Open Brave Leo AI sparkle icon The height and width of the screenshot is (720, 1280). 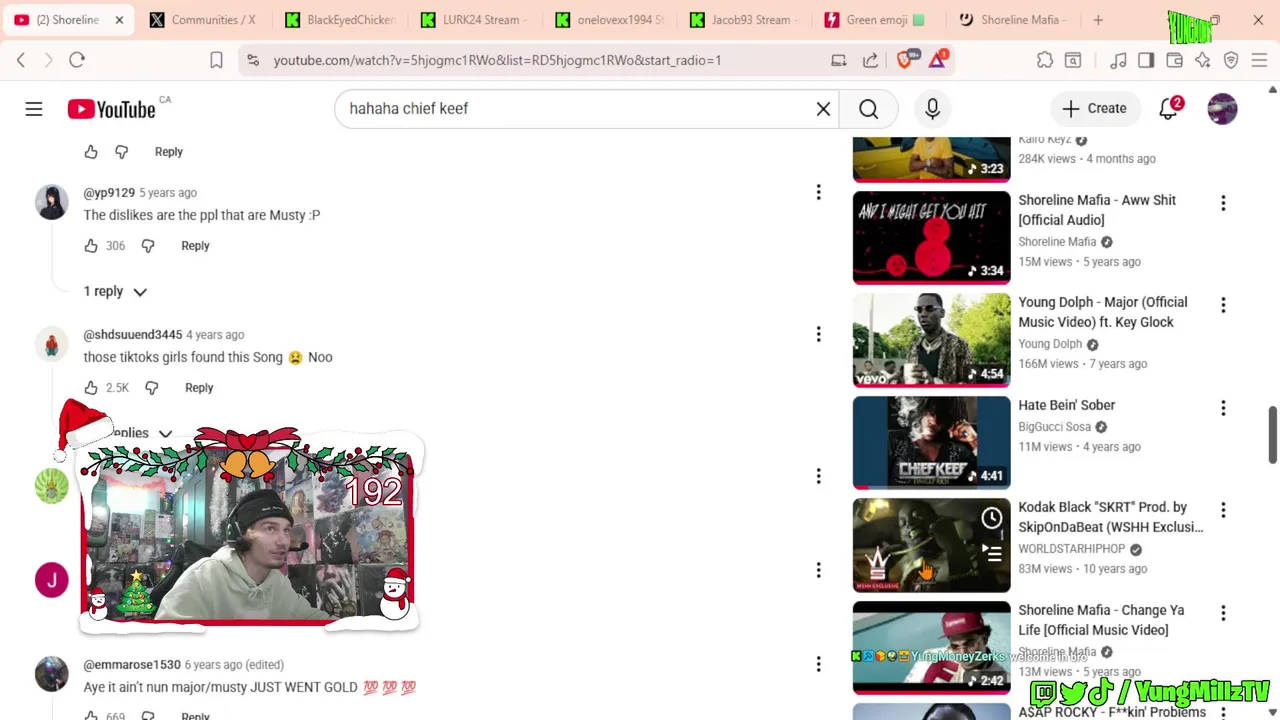tap(1202, 60)
